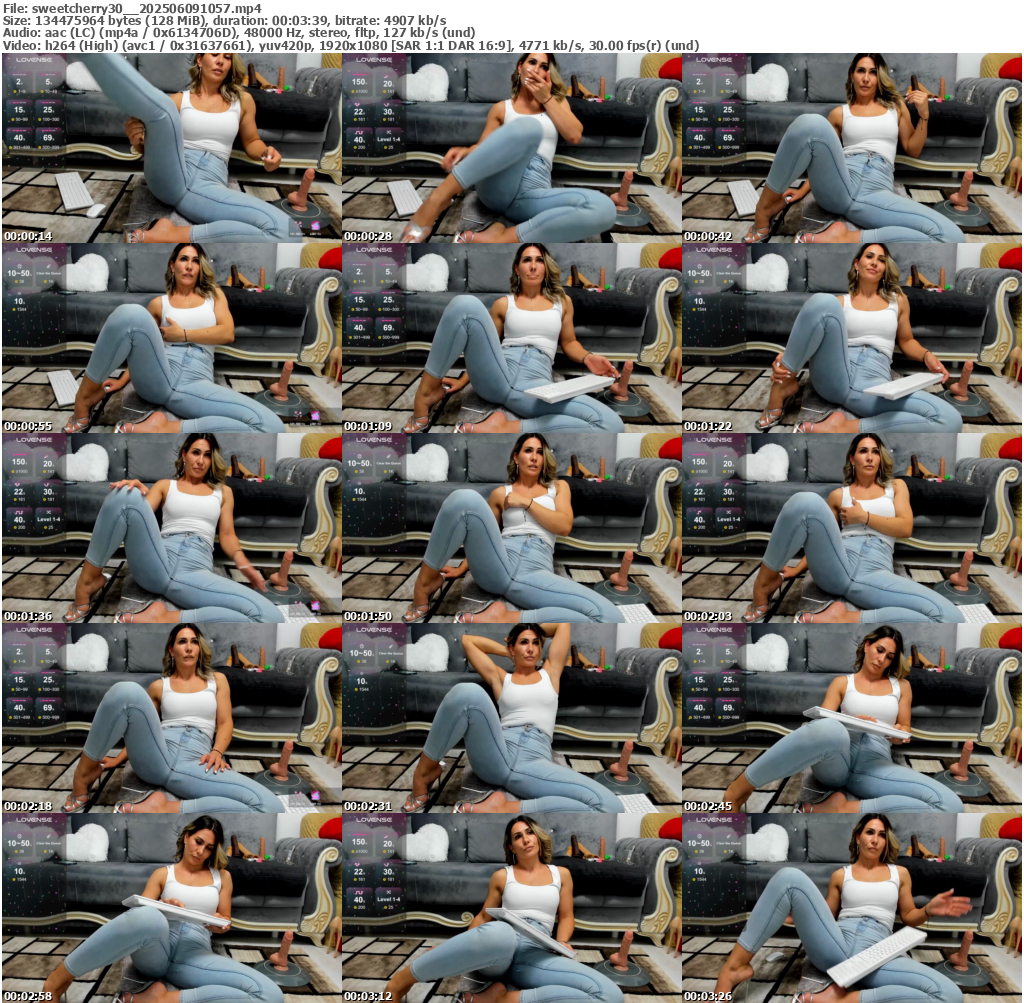The image size is (1024, 1003).
Task: Select the thumbnail stamped 00:03:12
Action: [x=512, y=907]
